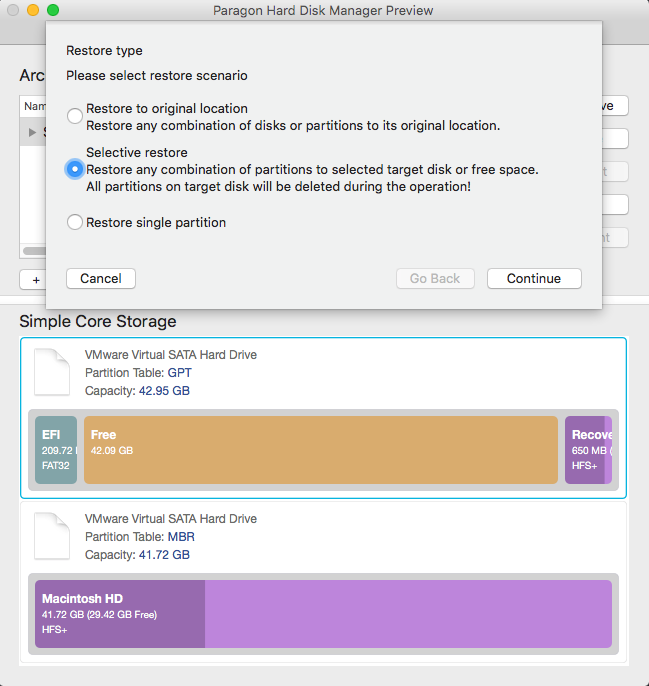The width and height of the screenshot is (649, 686).
Task: Select the Recovery HFS+ partition block
Action: click(588, 450)
